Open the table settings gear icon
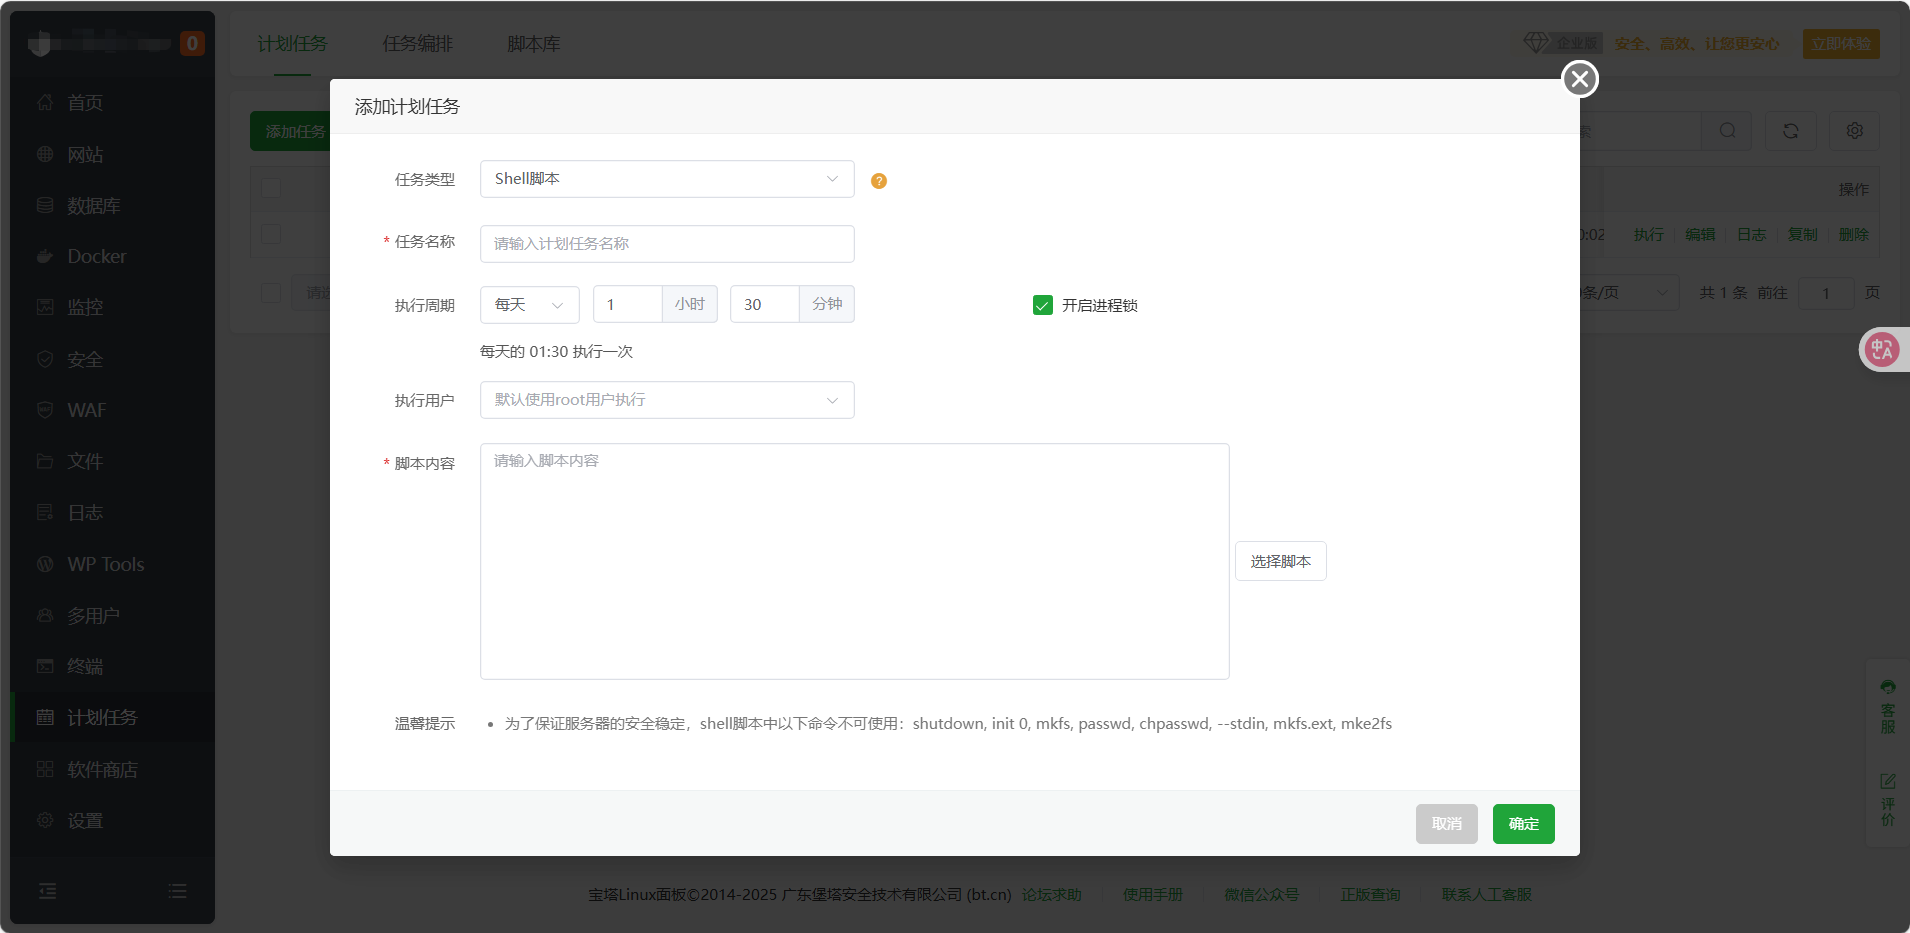The height and width of the screenshot is (933, 1910). tap(1854, 131)
